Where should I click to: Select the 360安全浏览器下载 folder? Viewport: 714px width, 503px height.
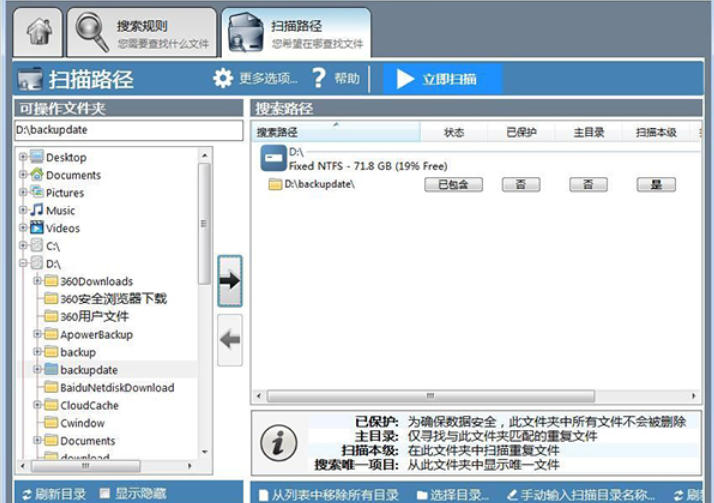[113, 299]
